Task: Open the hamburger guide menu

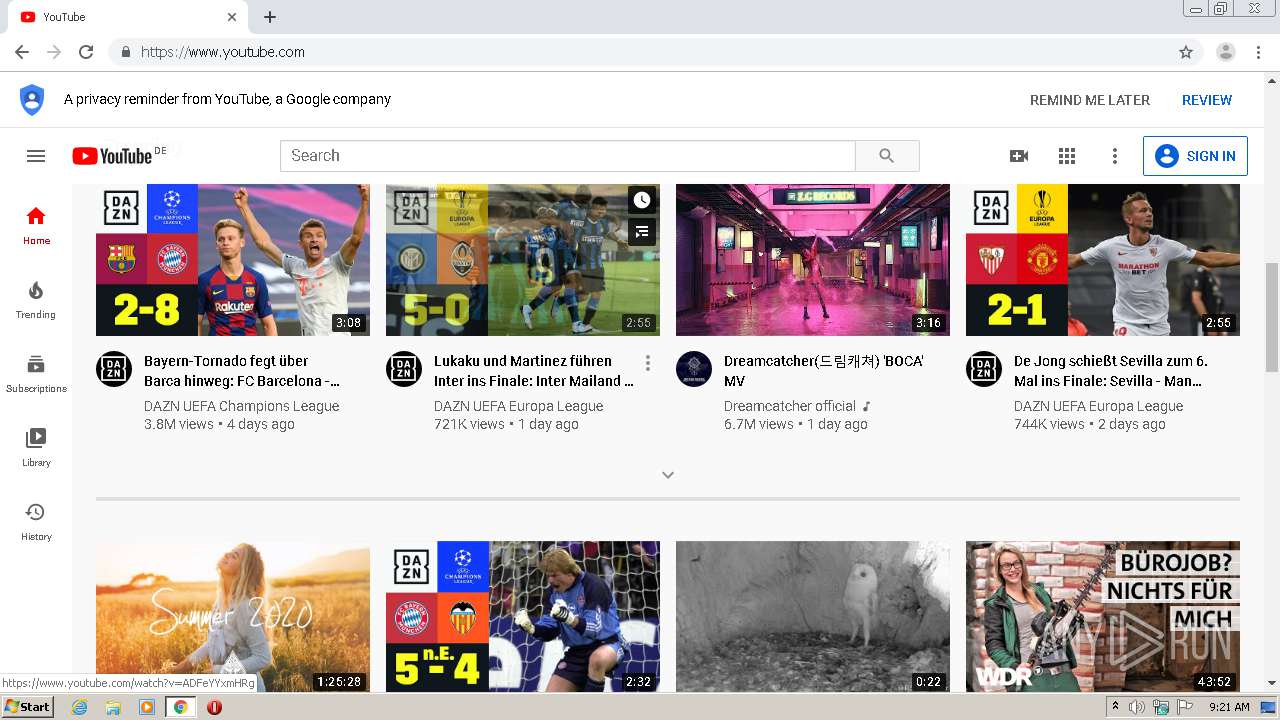Action: [36, 156]
